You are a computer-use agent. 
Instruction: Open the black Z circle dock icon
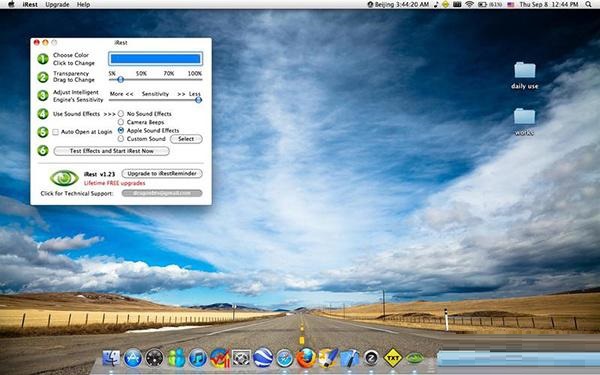pyautogui.click(x=371, y=359)
